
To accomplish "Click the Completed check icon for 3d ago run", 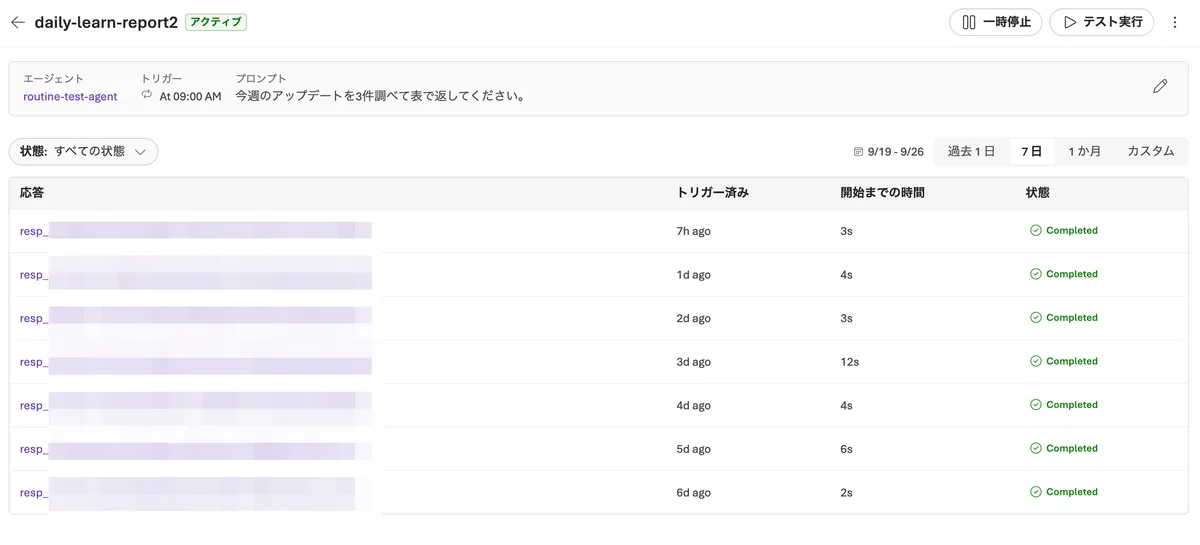I will coord(1036,361).
